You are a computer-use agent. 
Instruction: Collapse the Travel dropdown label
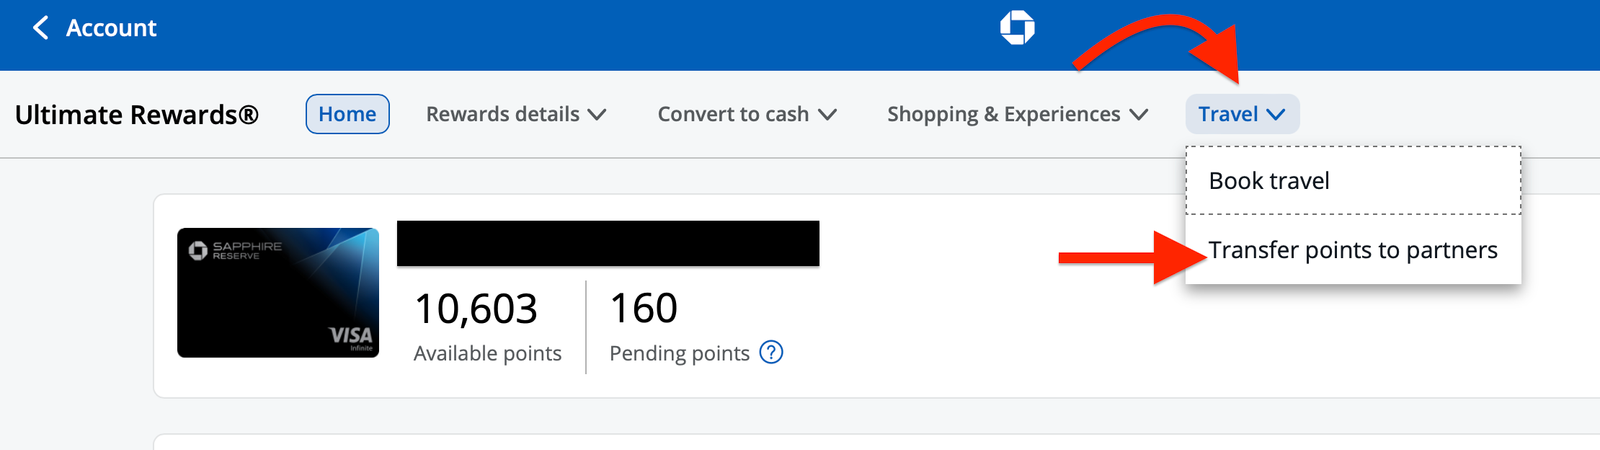(x=1228, y=115)
